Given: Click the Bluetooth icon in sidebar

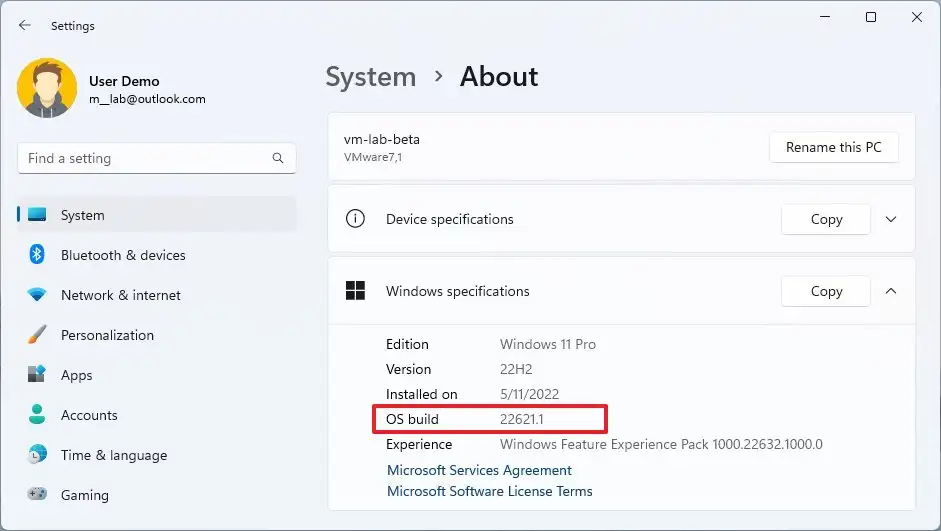Looking at the screenshot, I should [37, 254].
